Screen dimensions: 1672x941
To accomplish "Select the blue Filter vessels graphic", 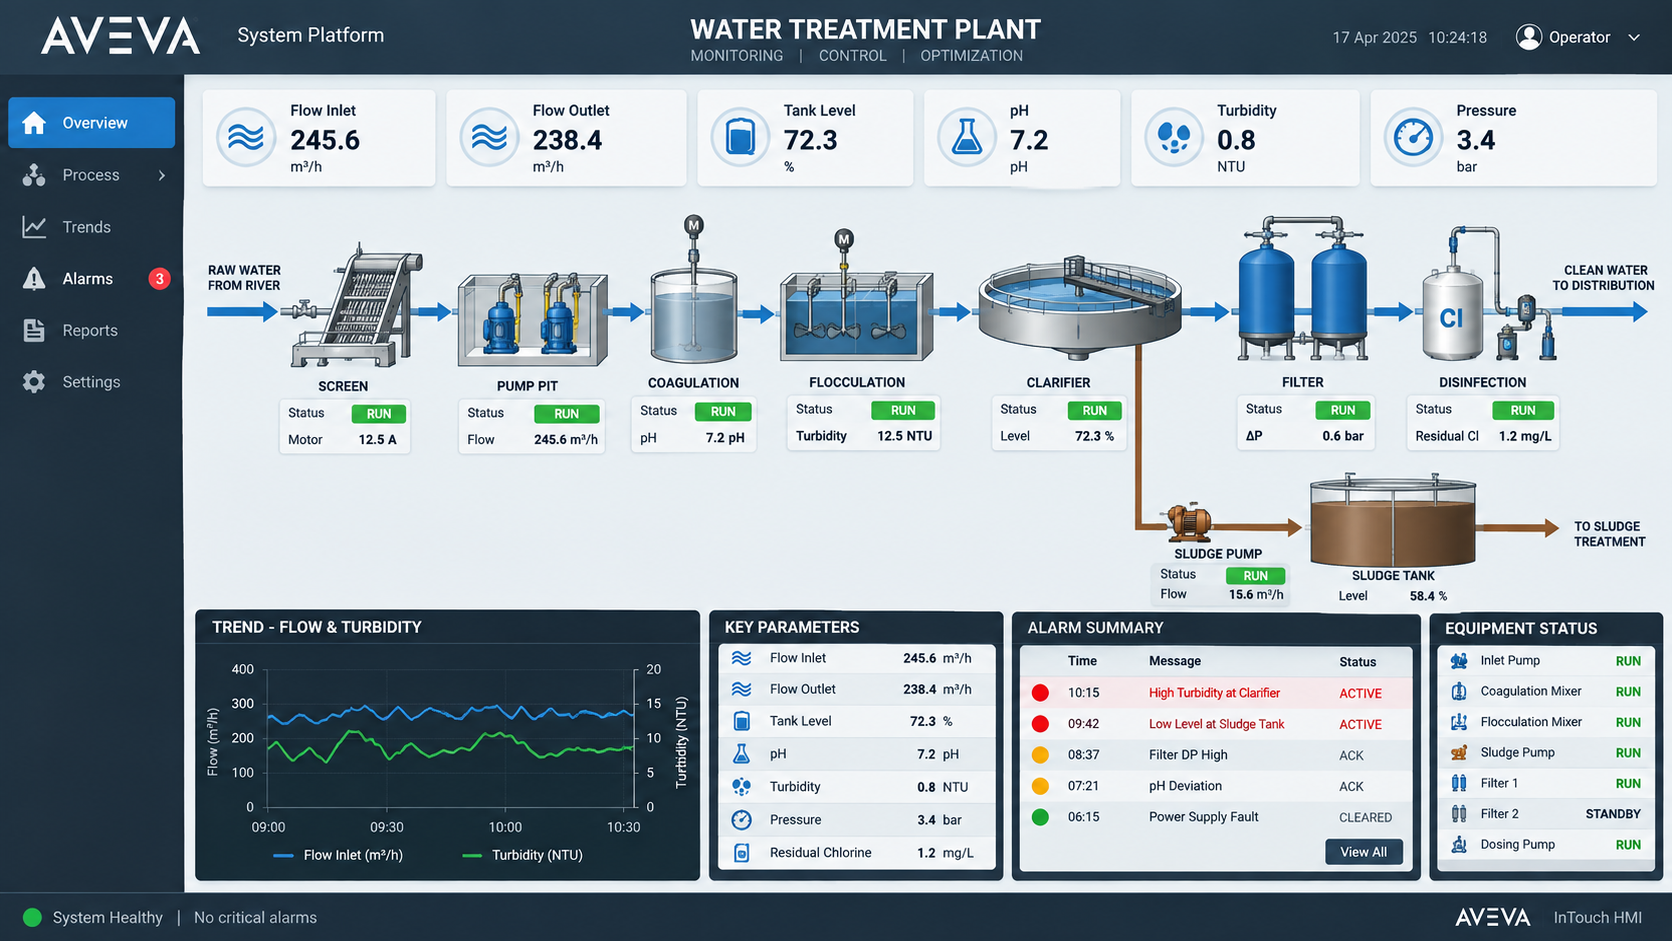I will click(x=1303, y=289).
